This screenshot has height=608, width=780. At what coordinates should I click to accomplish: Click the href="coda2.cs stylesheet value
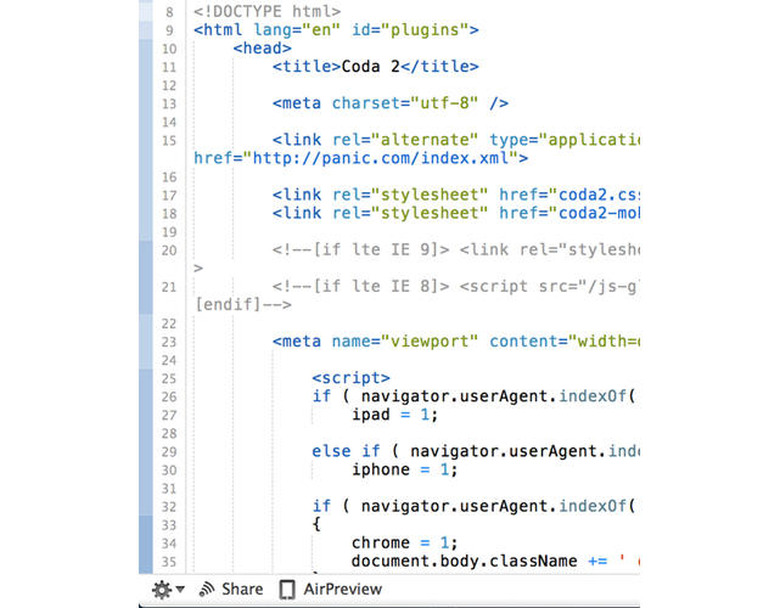click(x=570, y=195)
